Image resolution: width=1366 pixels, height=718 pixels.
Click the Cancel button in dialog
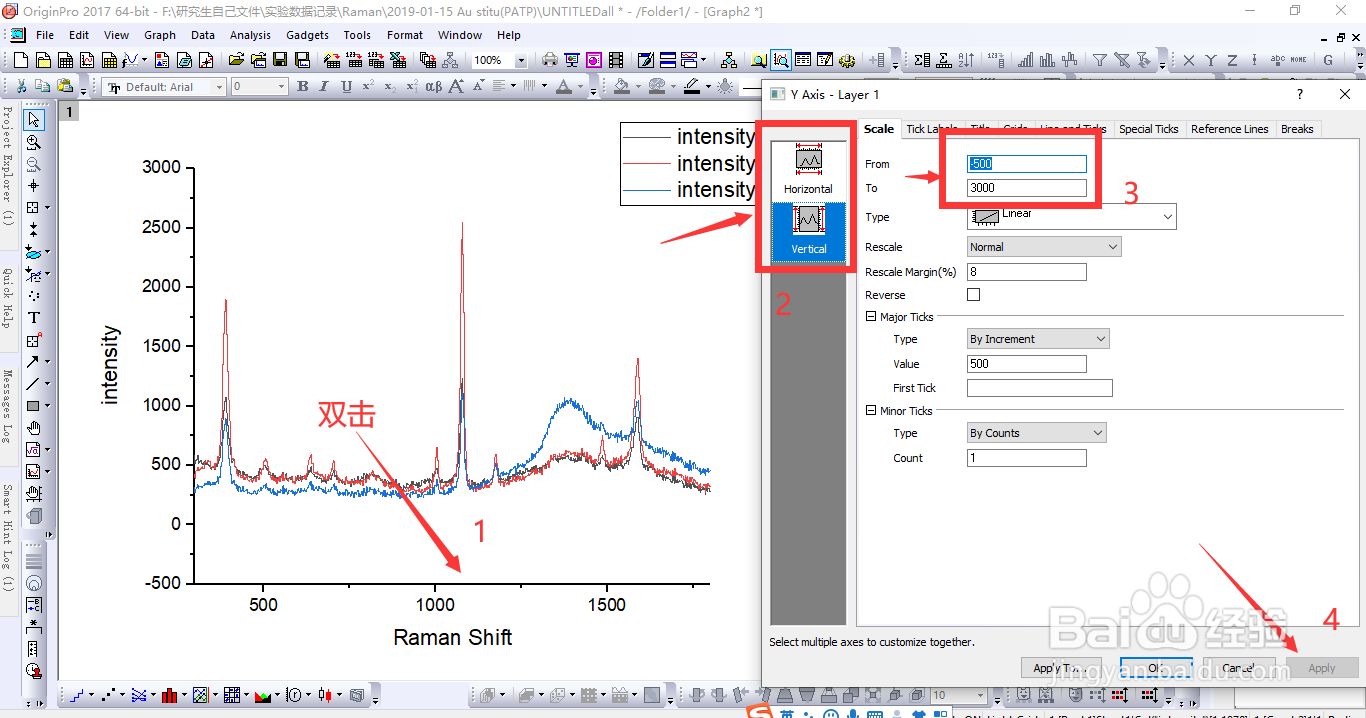[x=1237, y=668]
